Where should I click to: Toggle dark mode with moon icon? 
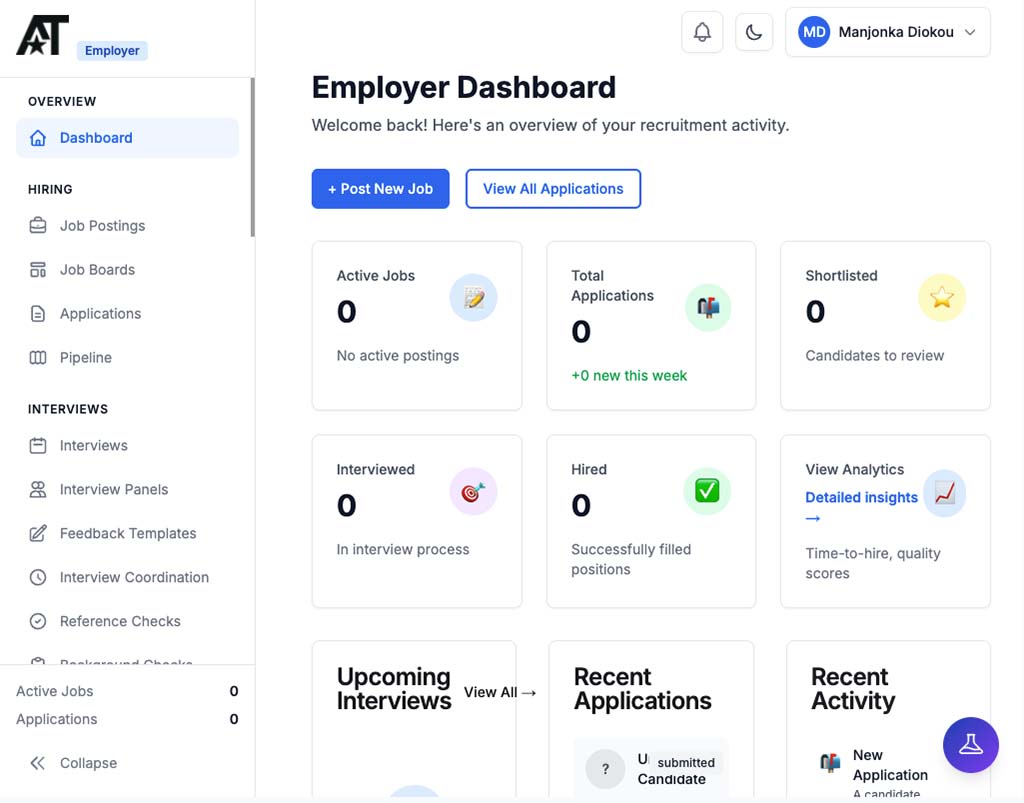[x=754, y=32]
